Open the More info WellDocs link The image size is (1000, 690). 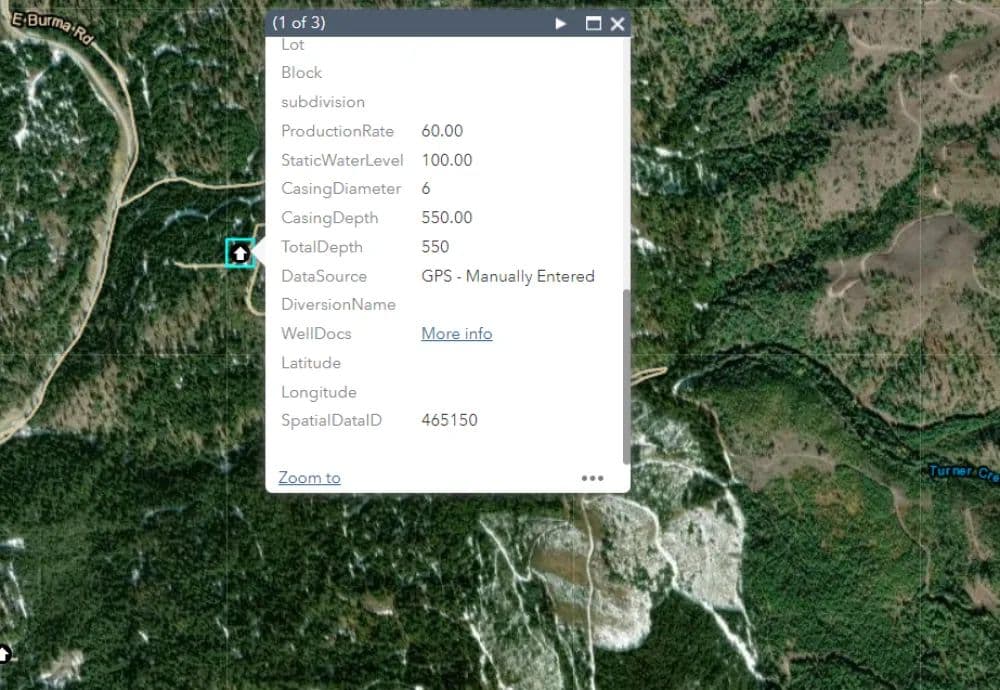point(456,334)
